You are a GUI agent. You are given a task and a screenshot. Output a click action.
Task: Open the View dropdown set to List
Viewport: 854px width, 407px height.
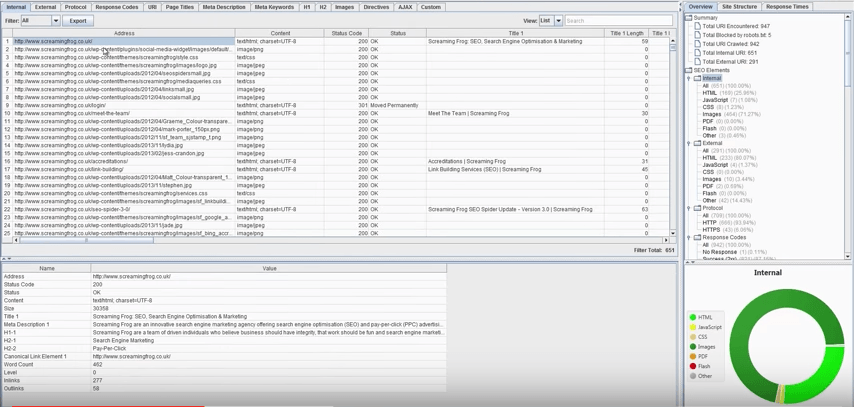click(551, 21)
